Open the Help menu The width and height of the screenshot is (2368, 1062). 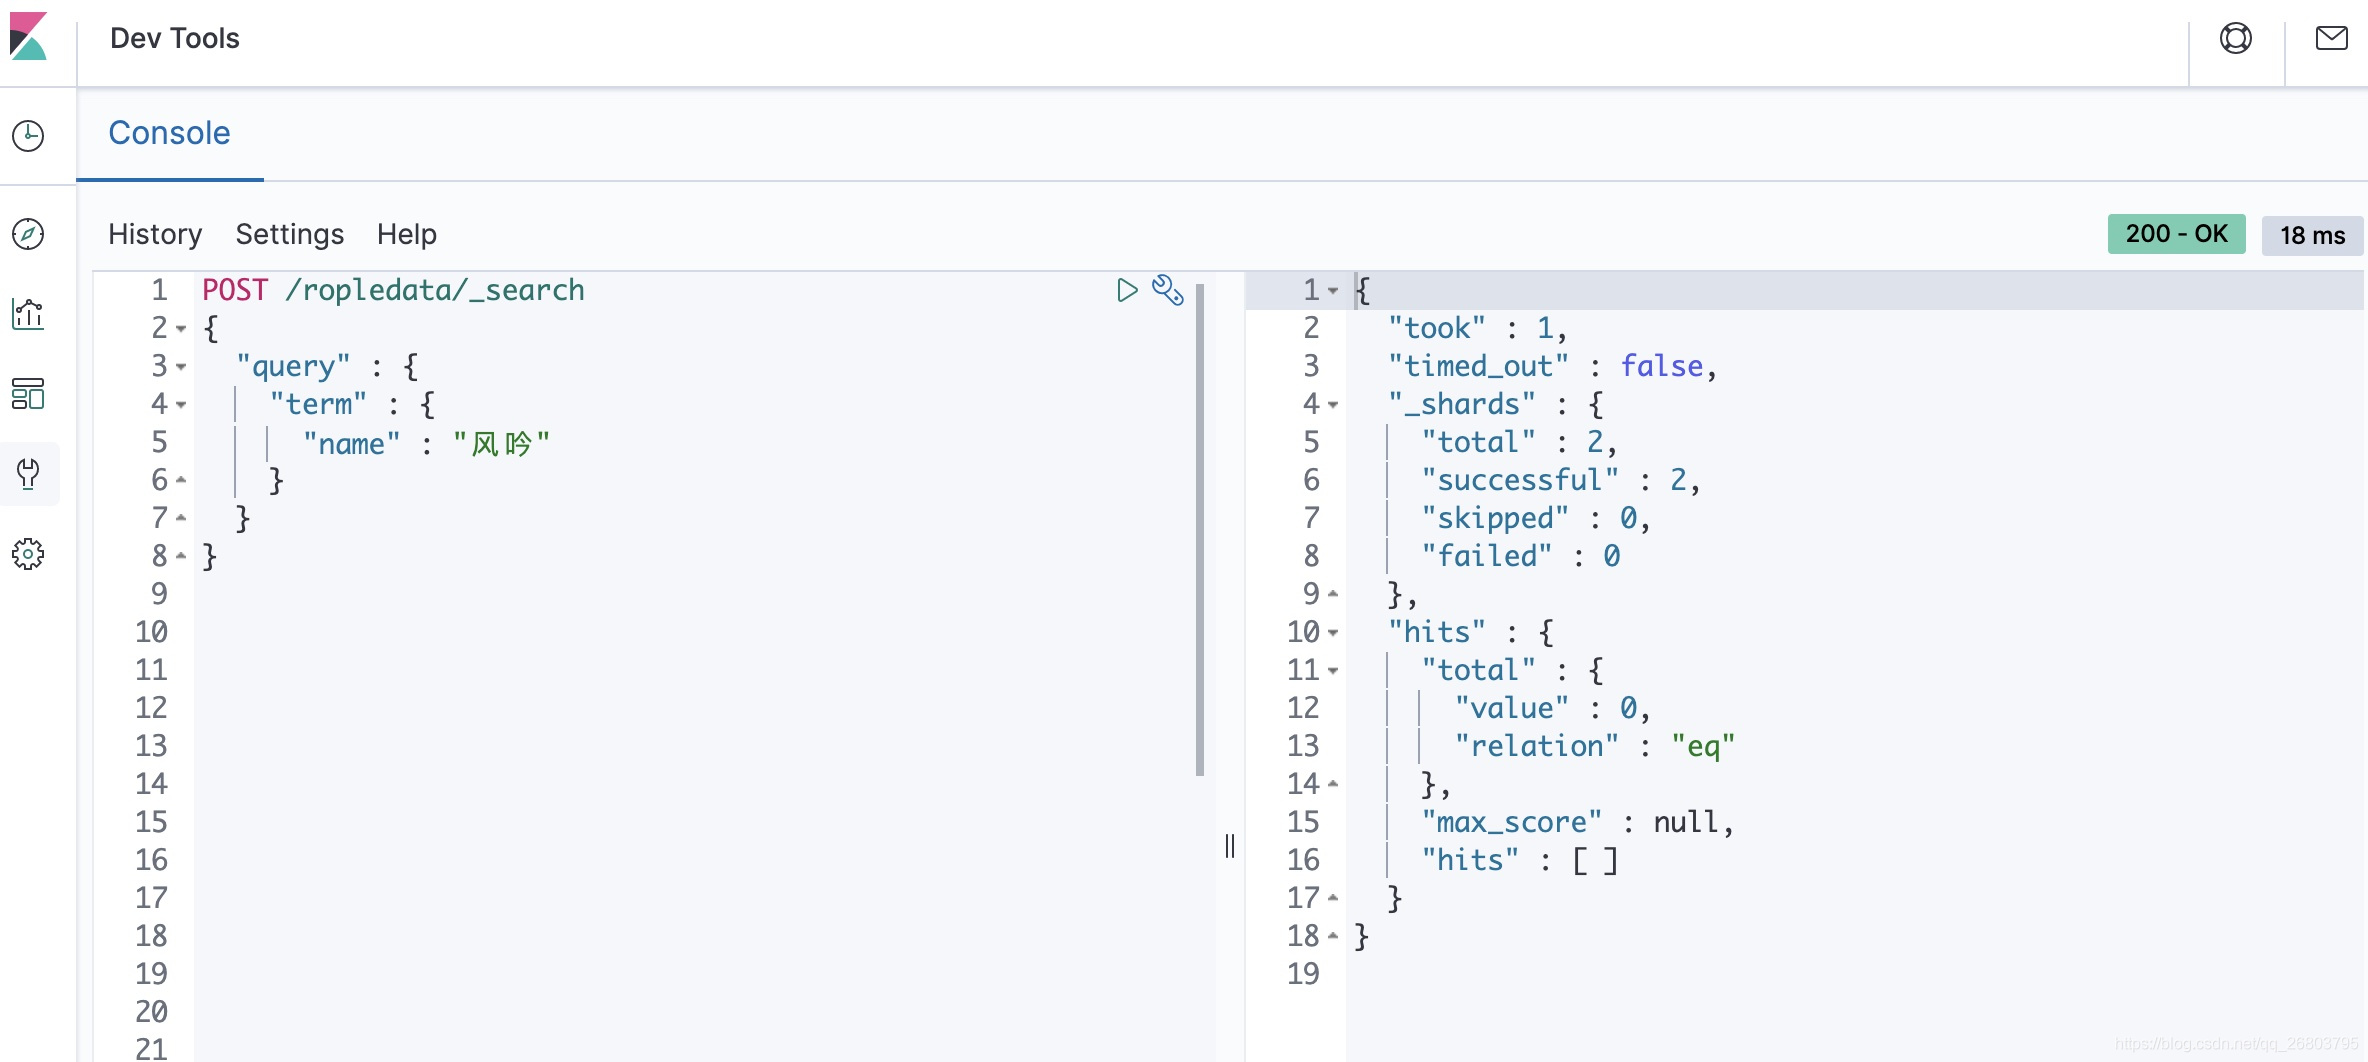(407, 234)
